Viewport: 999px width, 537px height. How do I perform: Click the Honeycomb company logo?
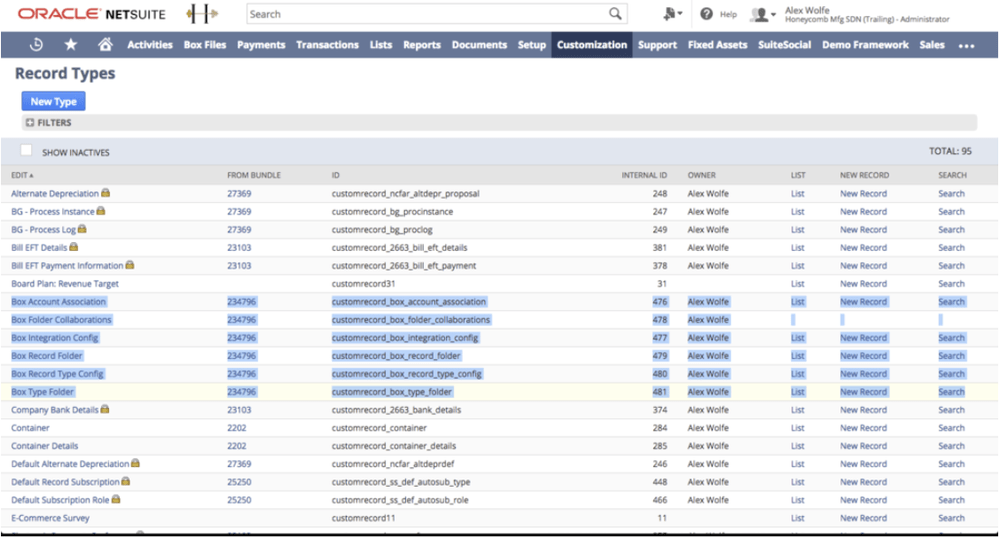pos(202,13)
